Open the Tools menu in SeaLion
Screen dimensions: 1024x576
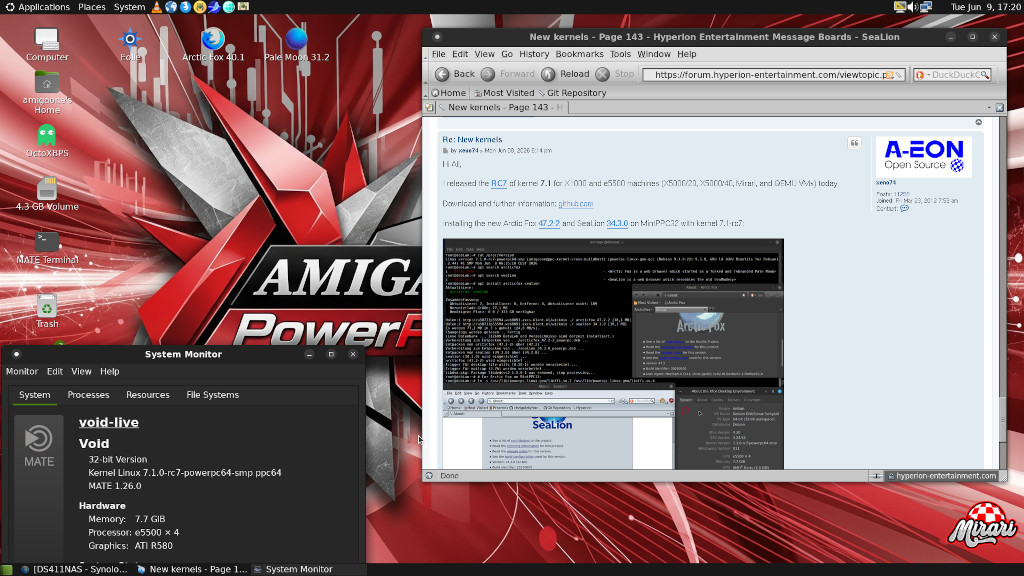[620, 54]
